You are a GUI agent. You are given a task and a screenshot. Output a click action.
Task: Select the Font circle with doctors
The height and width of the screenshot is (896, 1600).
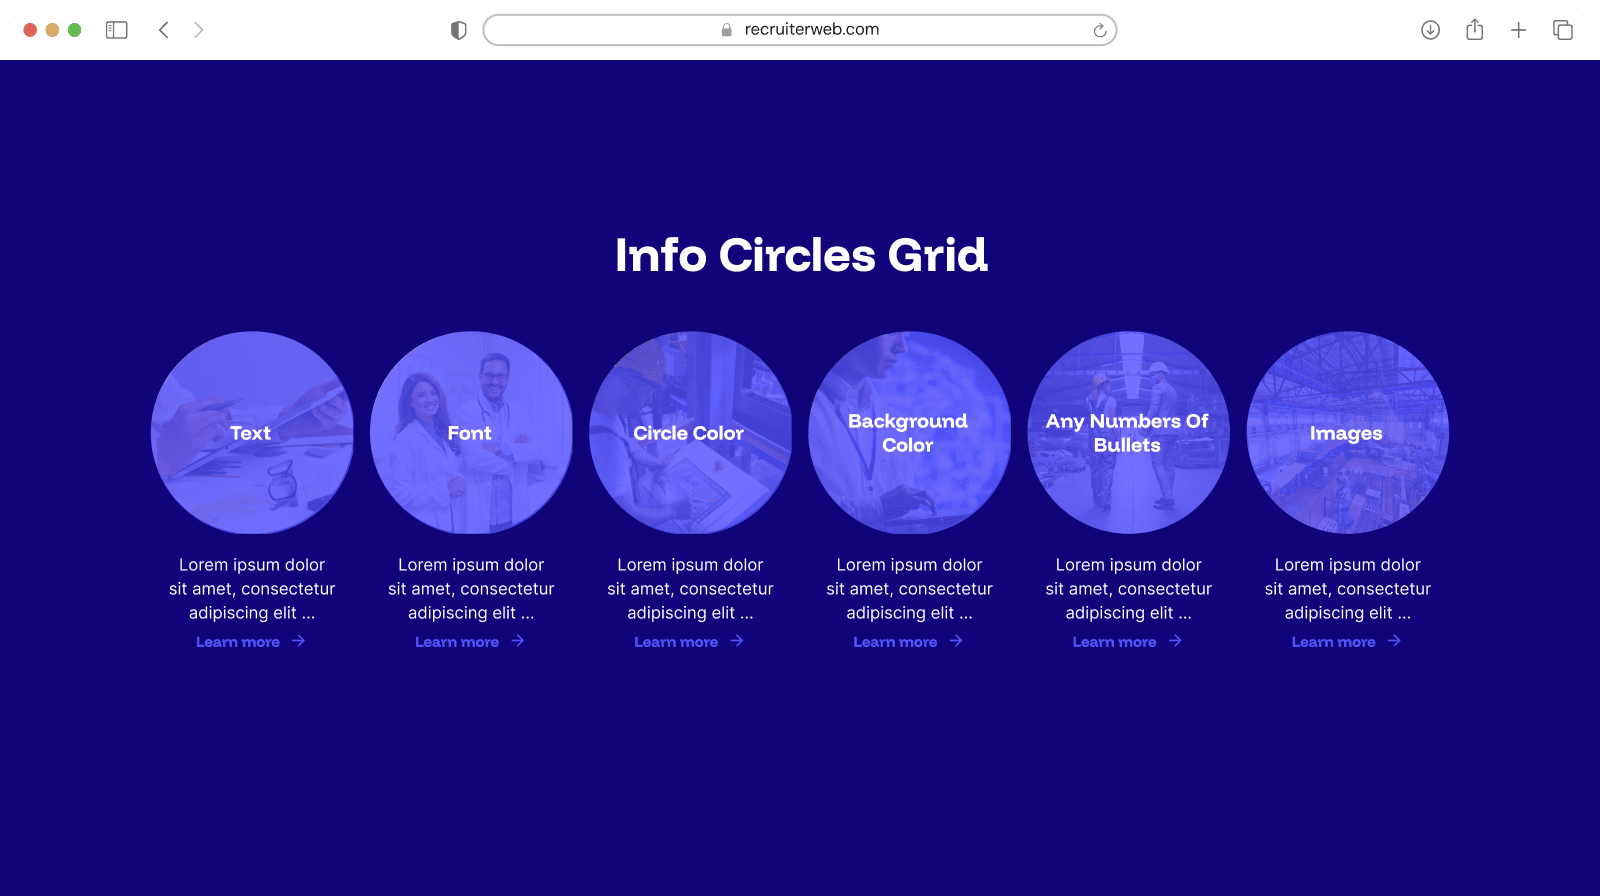tap(471, 432)
